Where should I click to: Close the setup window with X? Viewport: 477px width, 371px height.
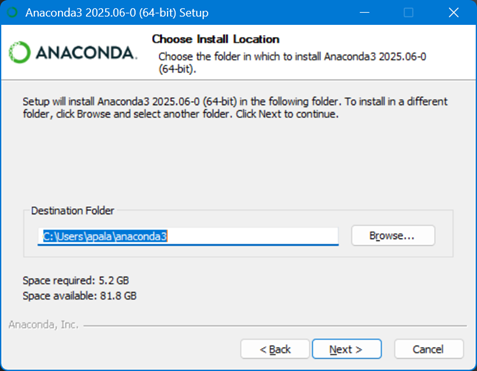[x=453, y=13]
